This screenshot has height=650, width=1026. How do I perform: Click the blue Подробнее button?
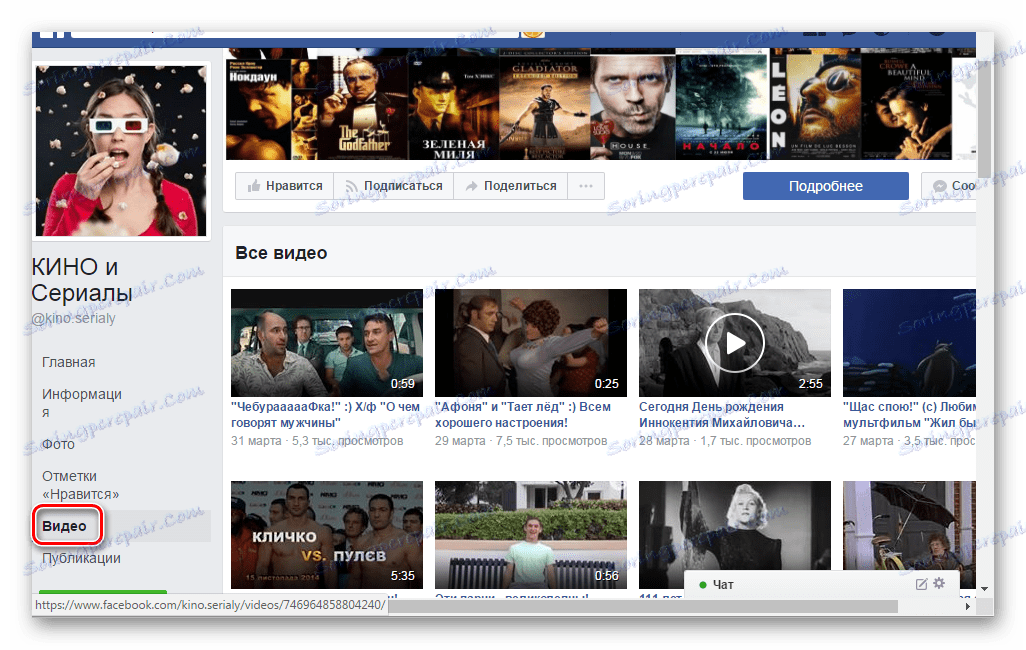(x=825, y=186)
